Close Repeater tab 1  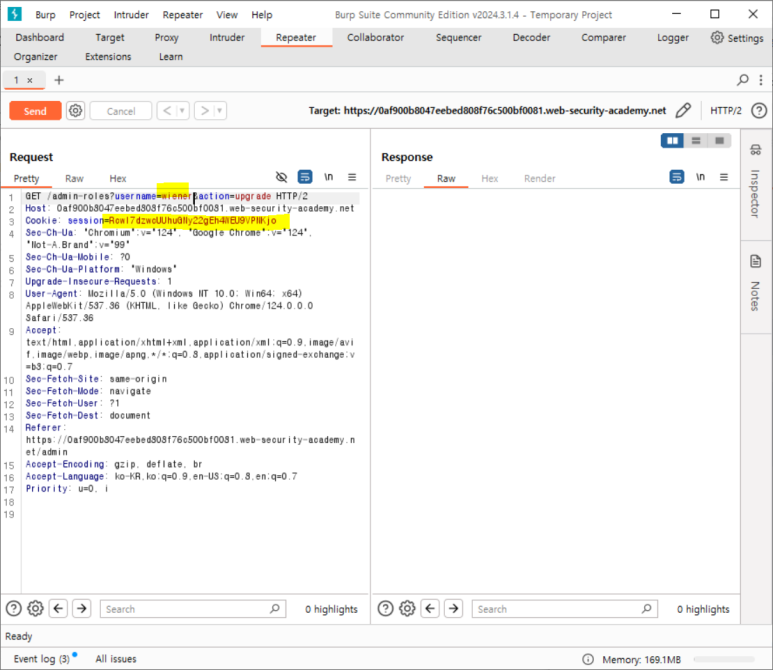point(30,80)
